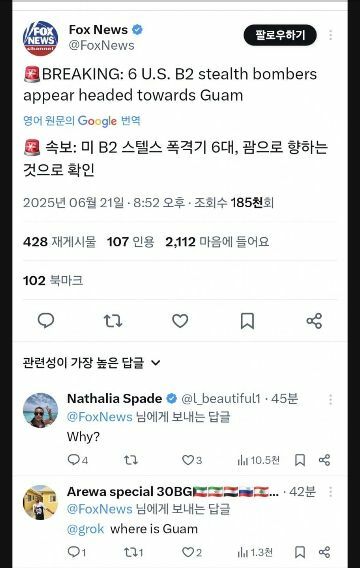
Task: Click the reply icon under the main Fox News post
Action: (46, 321)
